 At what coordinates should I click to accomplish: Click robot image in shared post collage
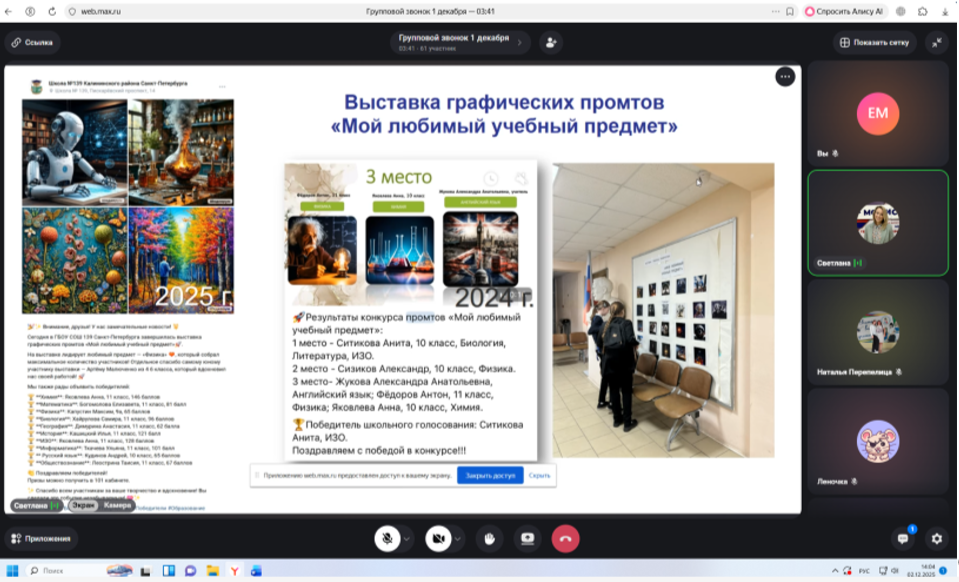click(75, 152)
